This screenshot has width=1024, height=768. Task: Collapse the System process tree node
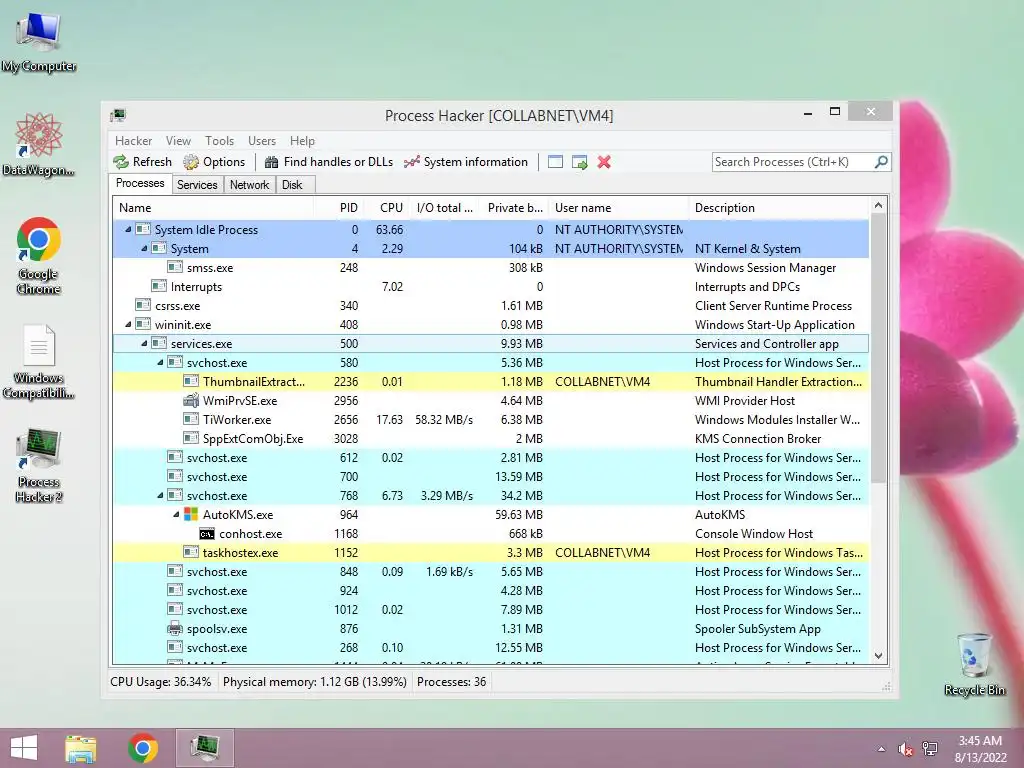(x=144, y=248)
